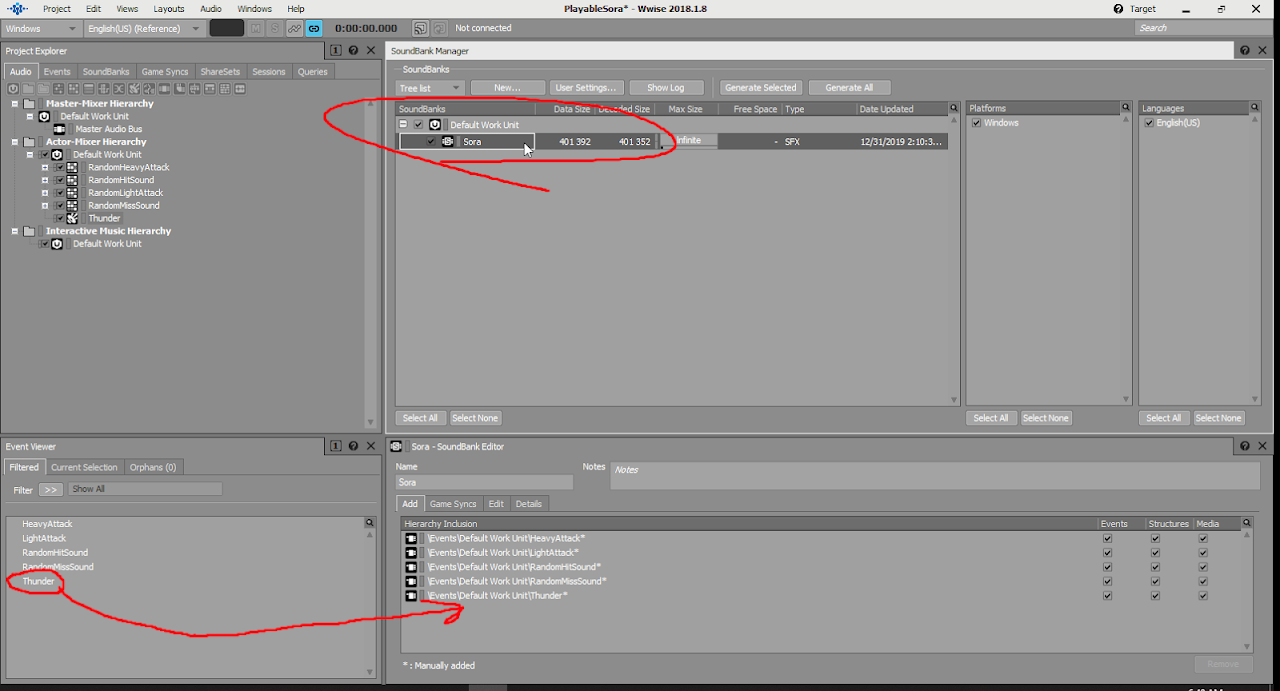Click the Wwise logo icon in menu bar
Viewport: 1280px width, 691px height.
17,8
